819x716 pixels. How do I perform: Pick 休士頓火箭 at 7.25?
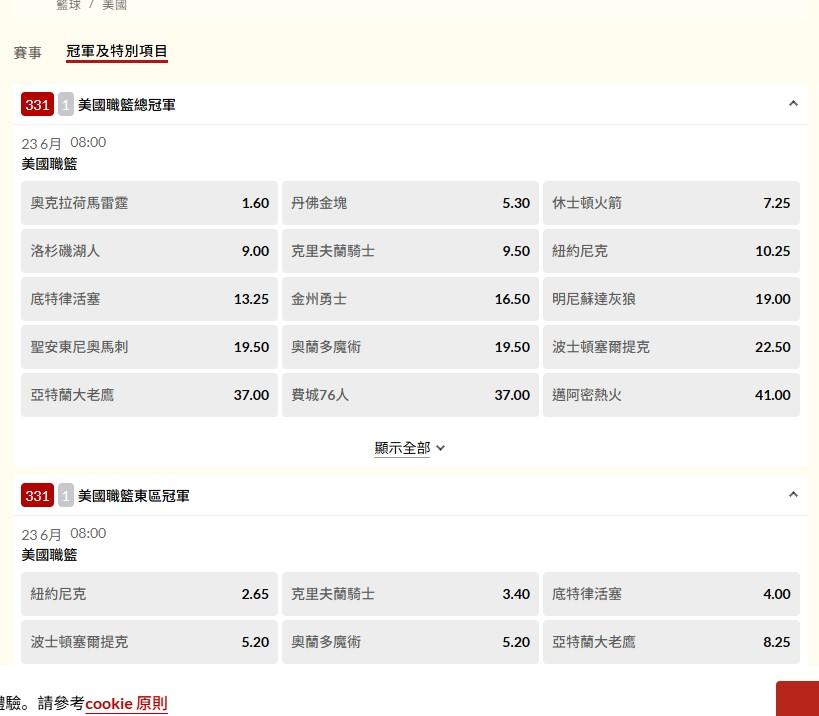tap(671, 203)
